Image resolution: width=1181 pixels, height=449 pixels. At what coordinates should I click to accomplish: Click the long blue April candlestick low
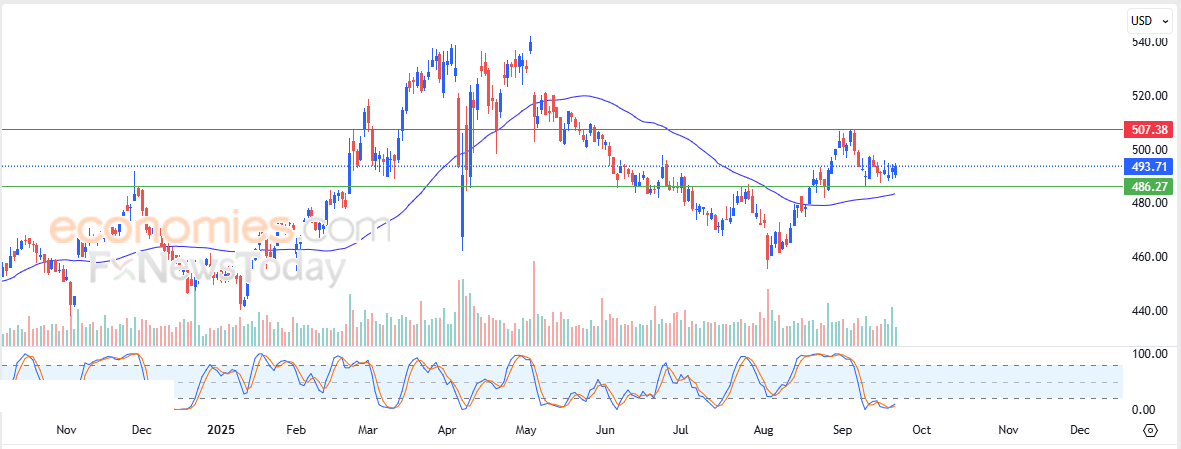pos(462,240)
